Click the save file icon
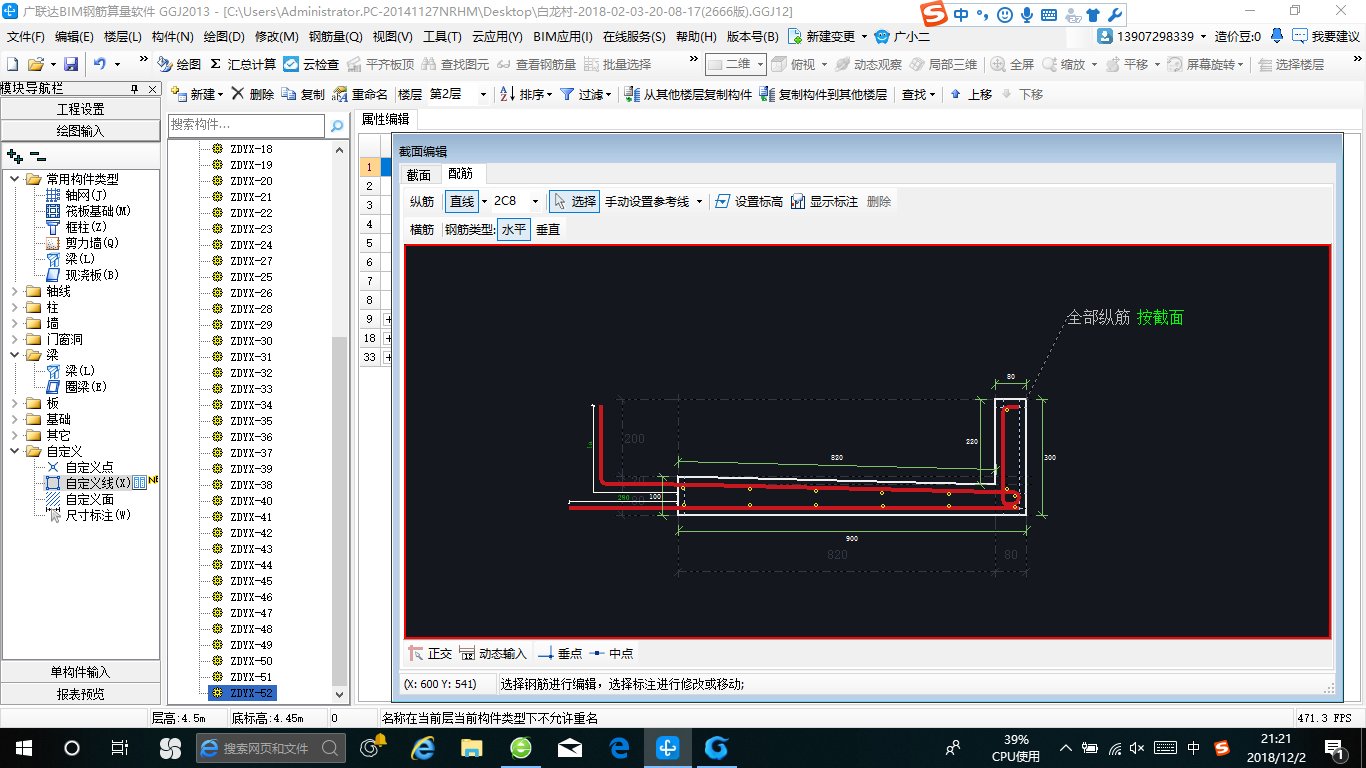 (x=71, y=64)
